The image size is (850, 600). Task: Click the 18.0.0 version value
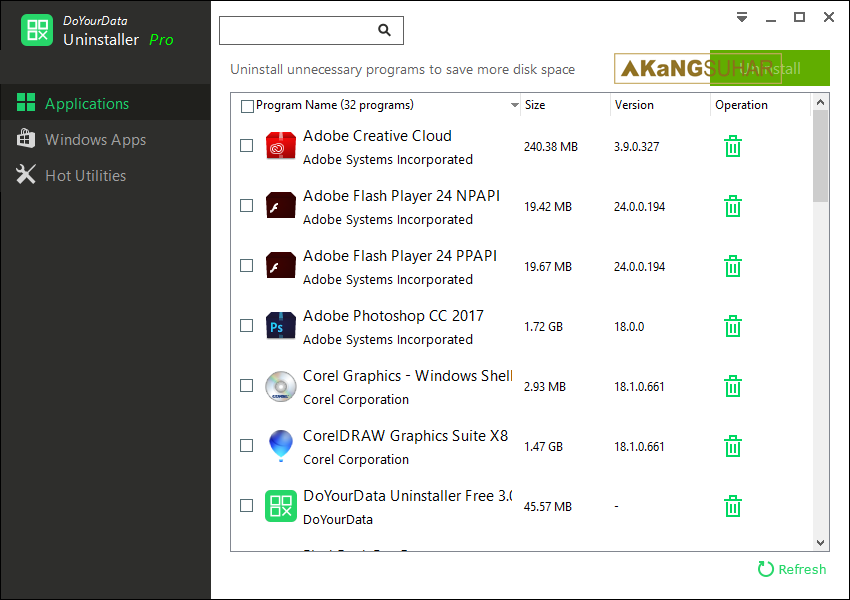click(x=629, y=327)
